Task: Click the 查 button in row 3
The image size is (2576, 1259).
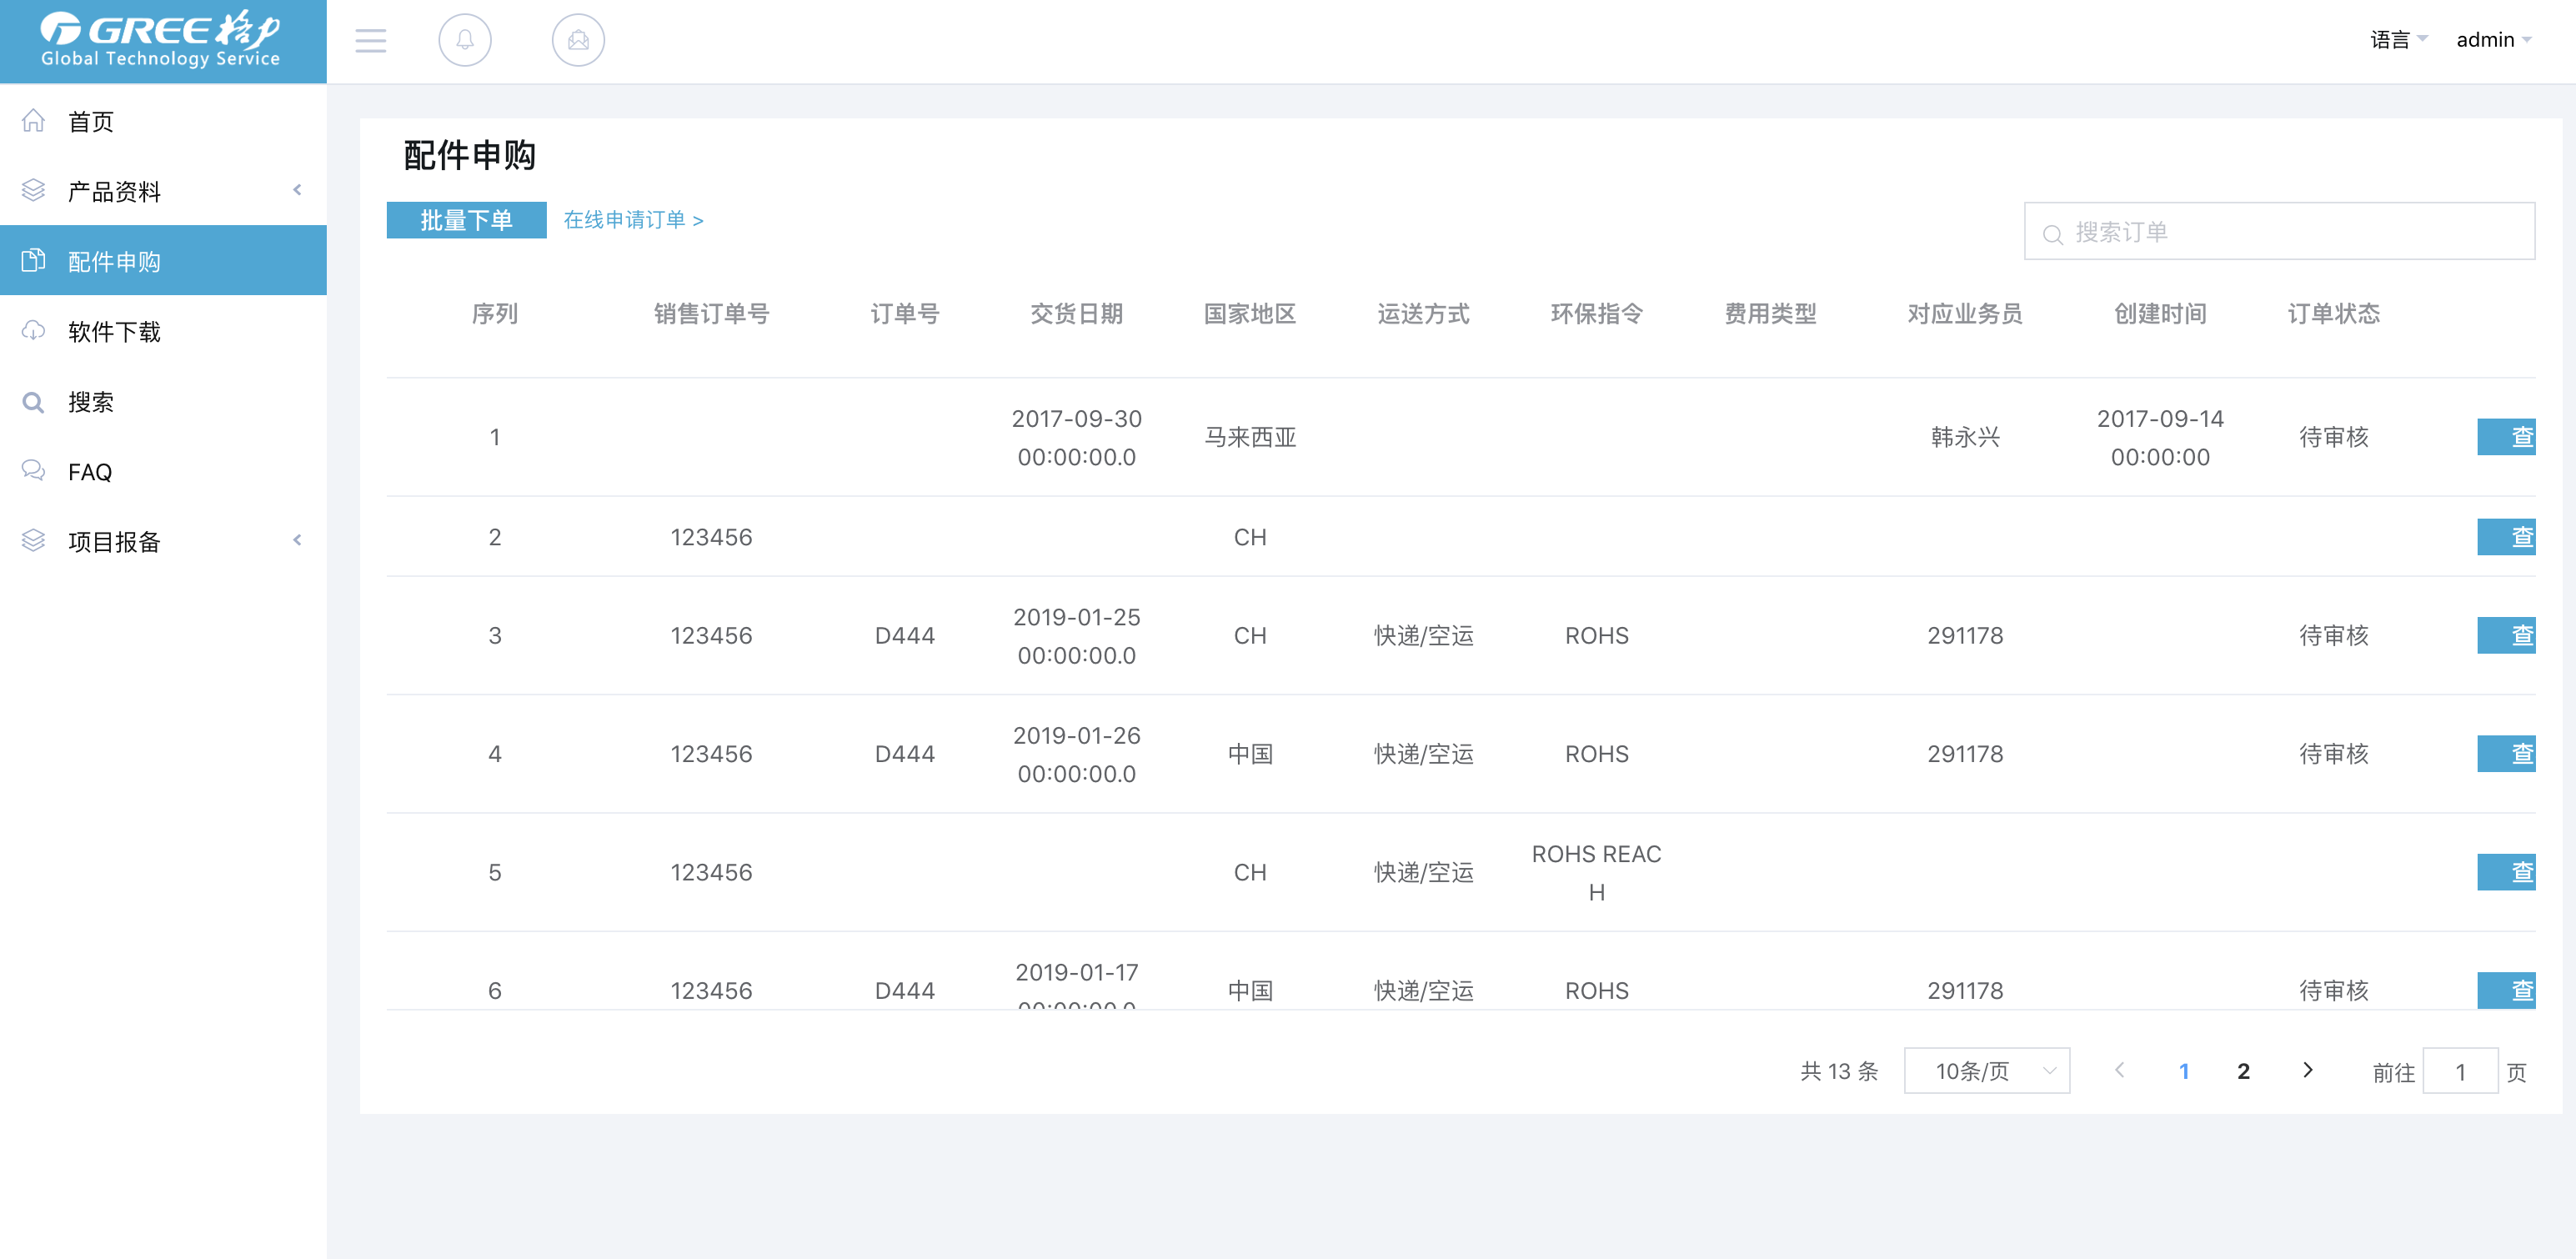Action: point(2506,635)
